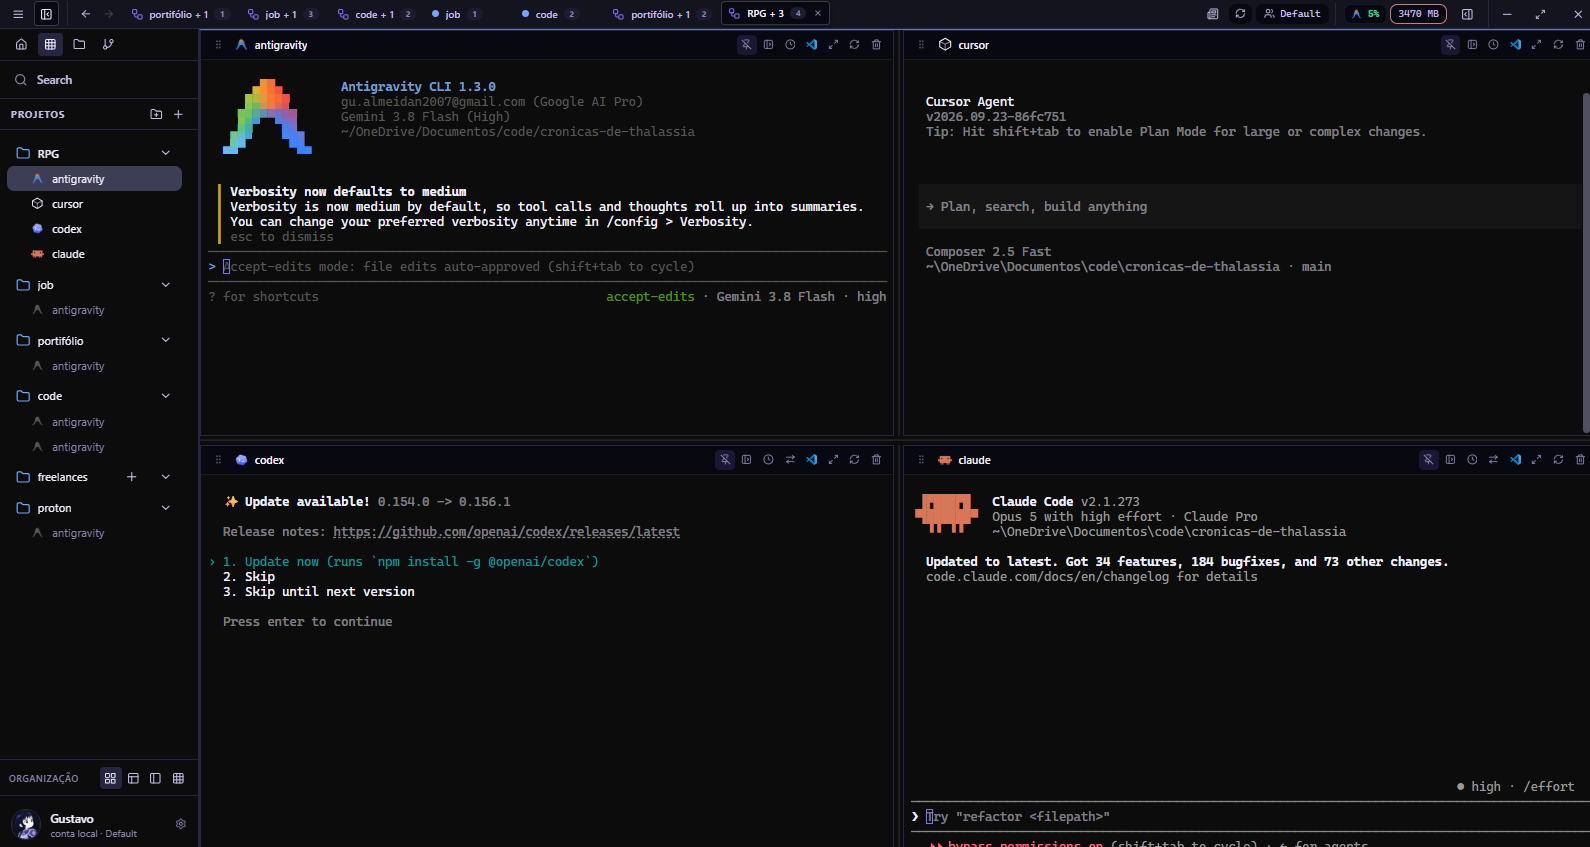Toggle the pin on the cursor pane

pos(1450,45)
